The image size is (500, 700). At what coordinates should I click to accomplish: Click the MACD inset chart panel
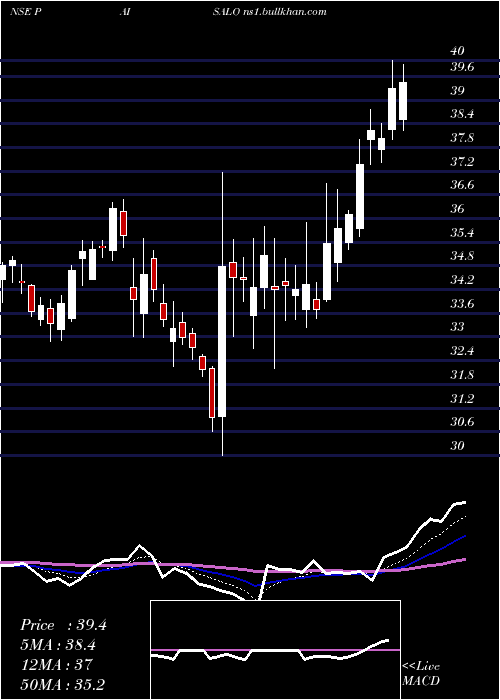tap(275, 650)
